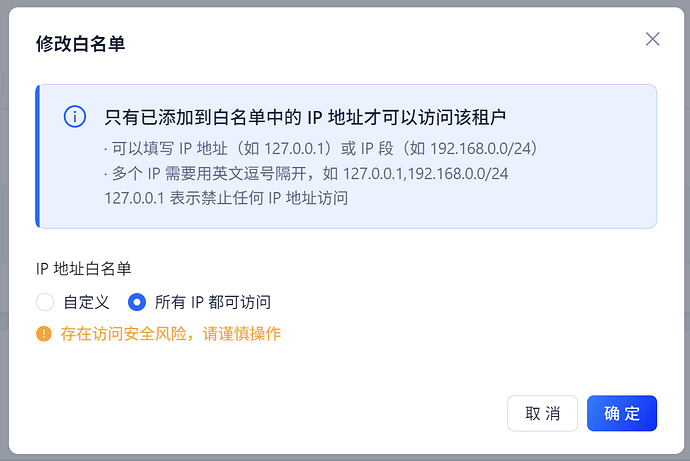The height and width of the screenshot is (461, 690).
Task: Click the blue left border of the notice box
Action: (x=37, y=157)
